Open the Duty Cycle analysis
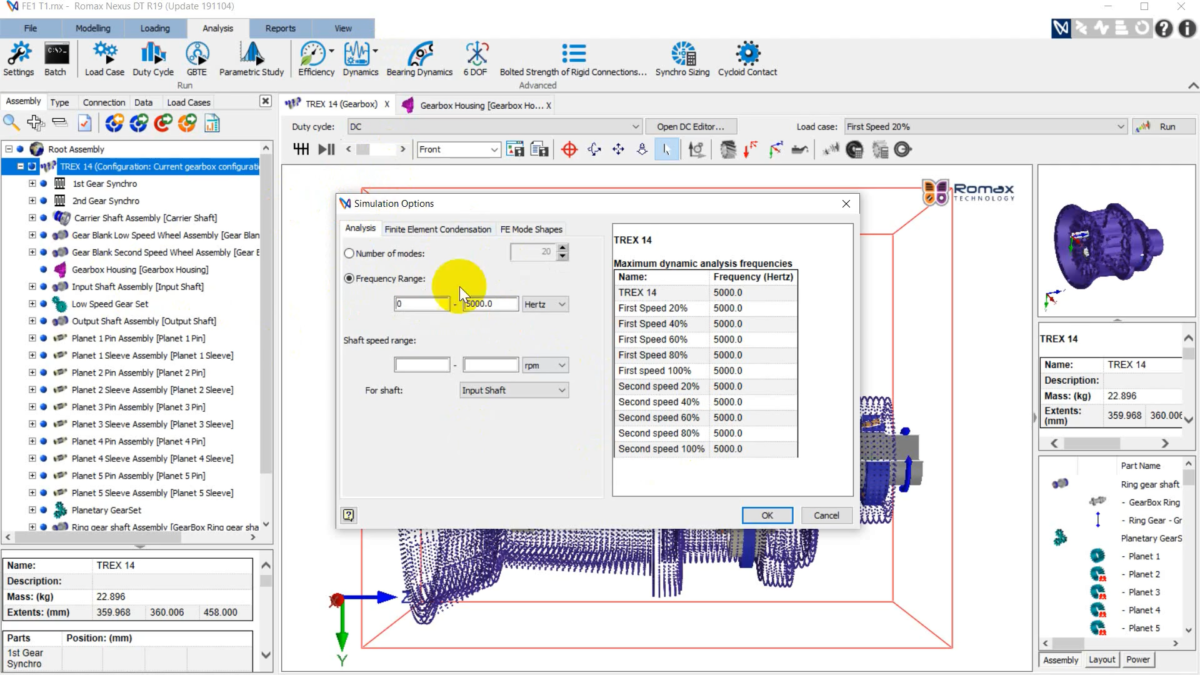 point(153,59)
